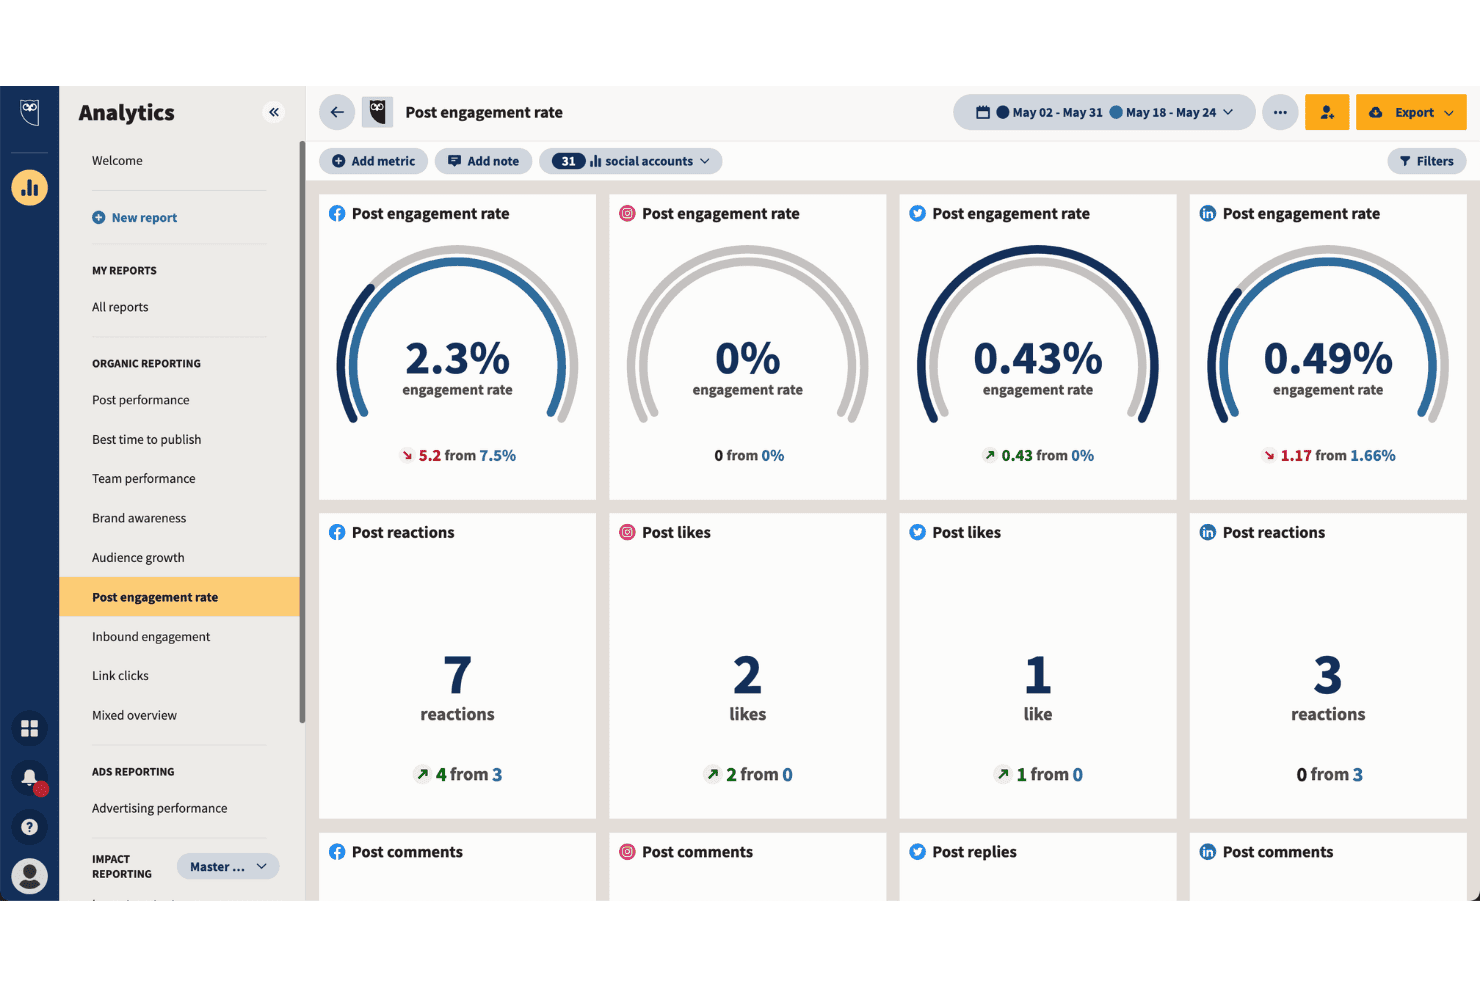Open the more options ellipsis menu
The image size is (1480, 987).
pos(1280,112)
